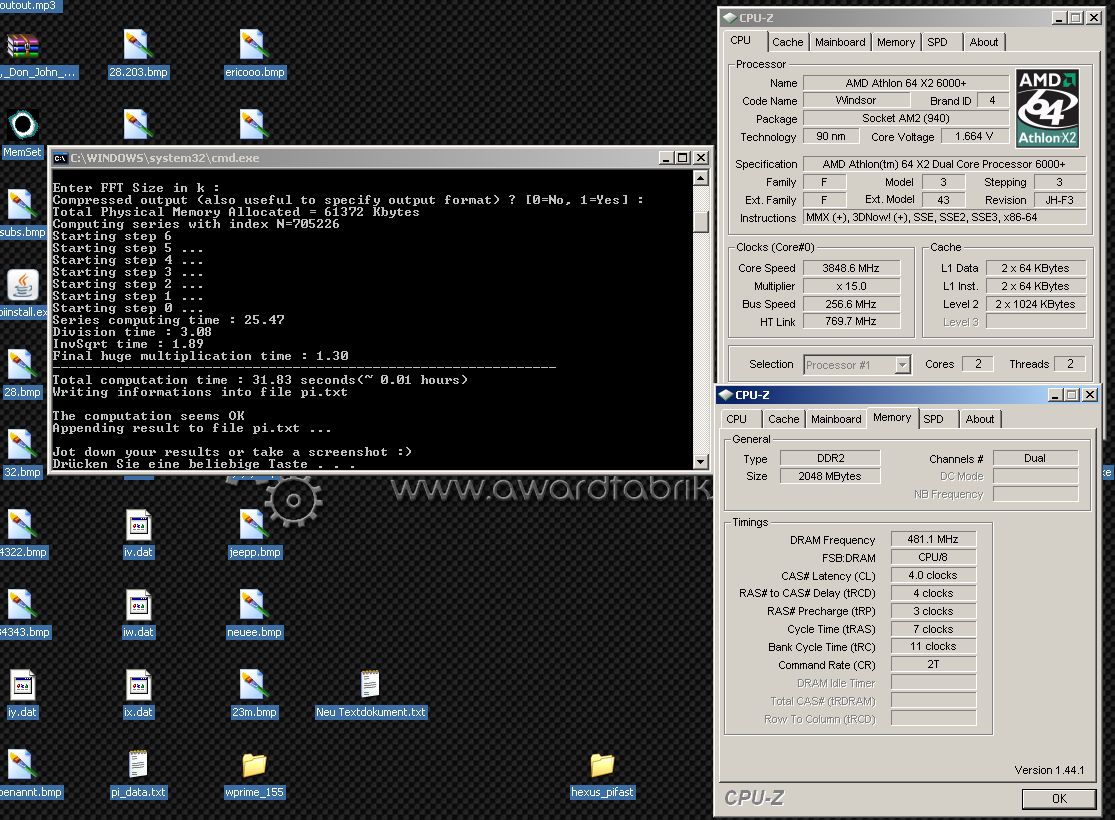
Task: Select the iw.dat file icon
Action: coord(138,614)
